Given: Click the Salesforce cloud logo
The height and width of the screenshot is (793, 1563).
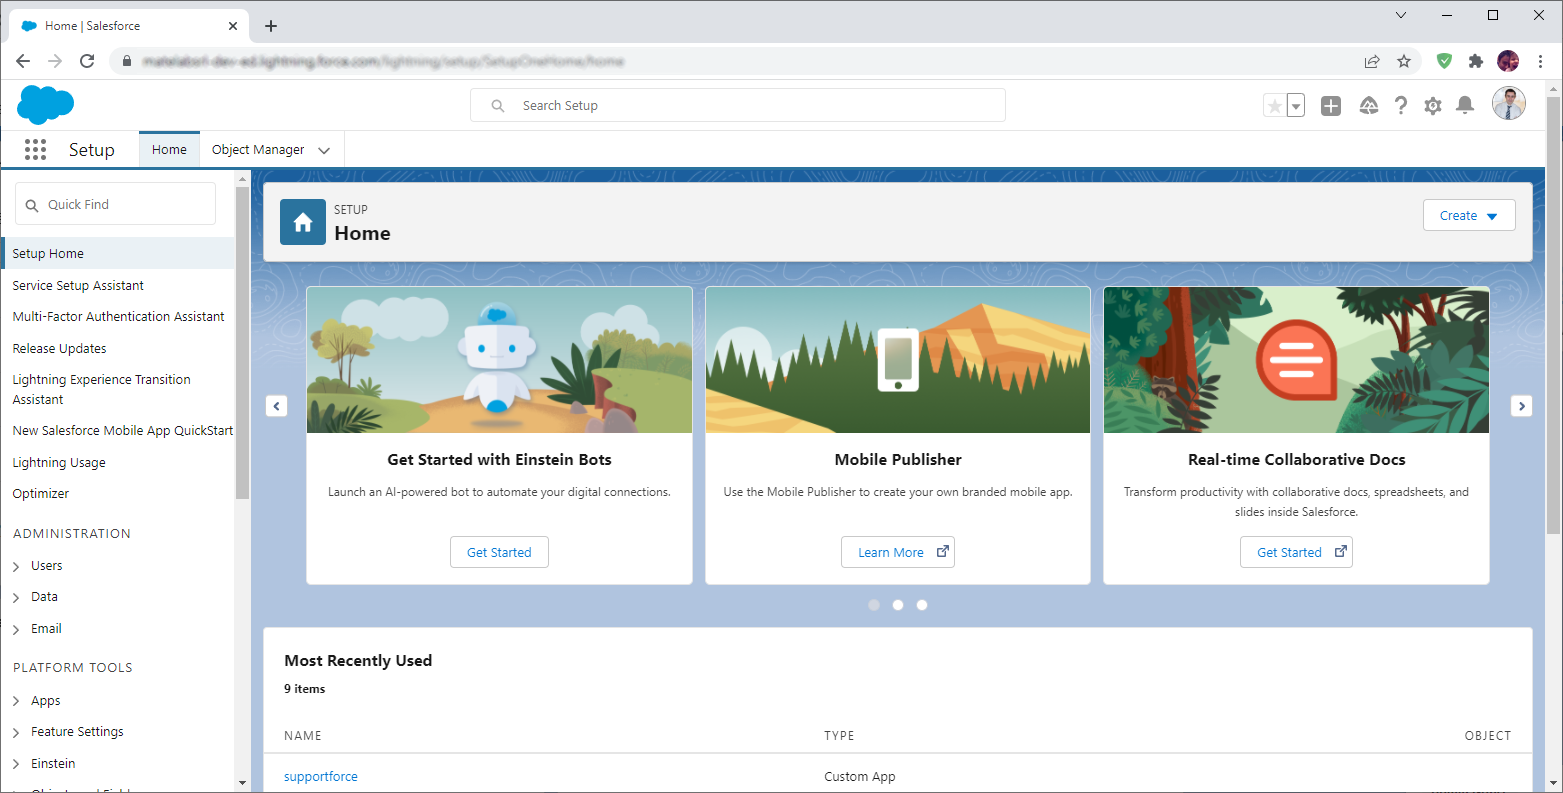Looking at the screenshot, I should 46,105.
